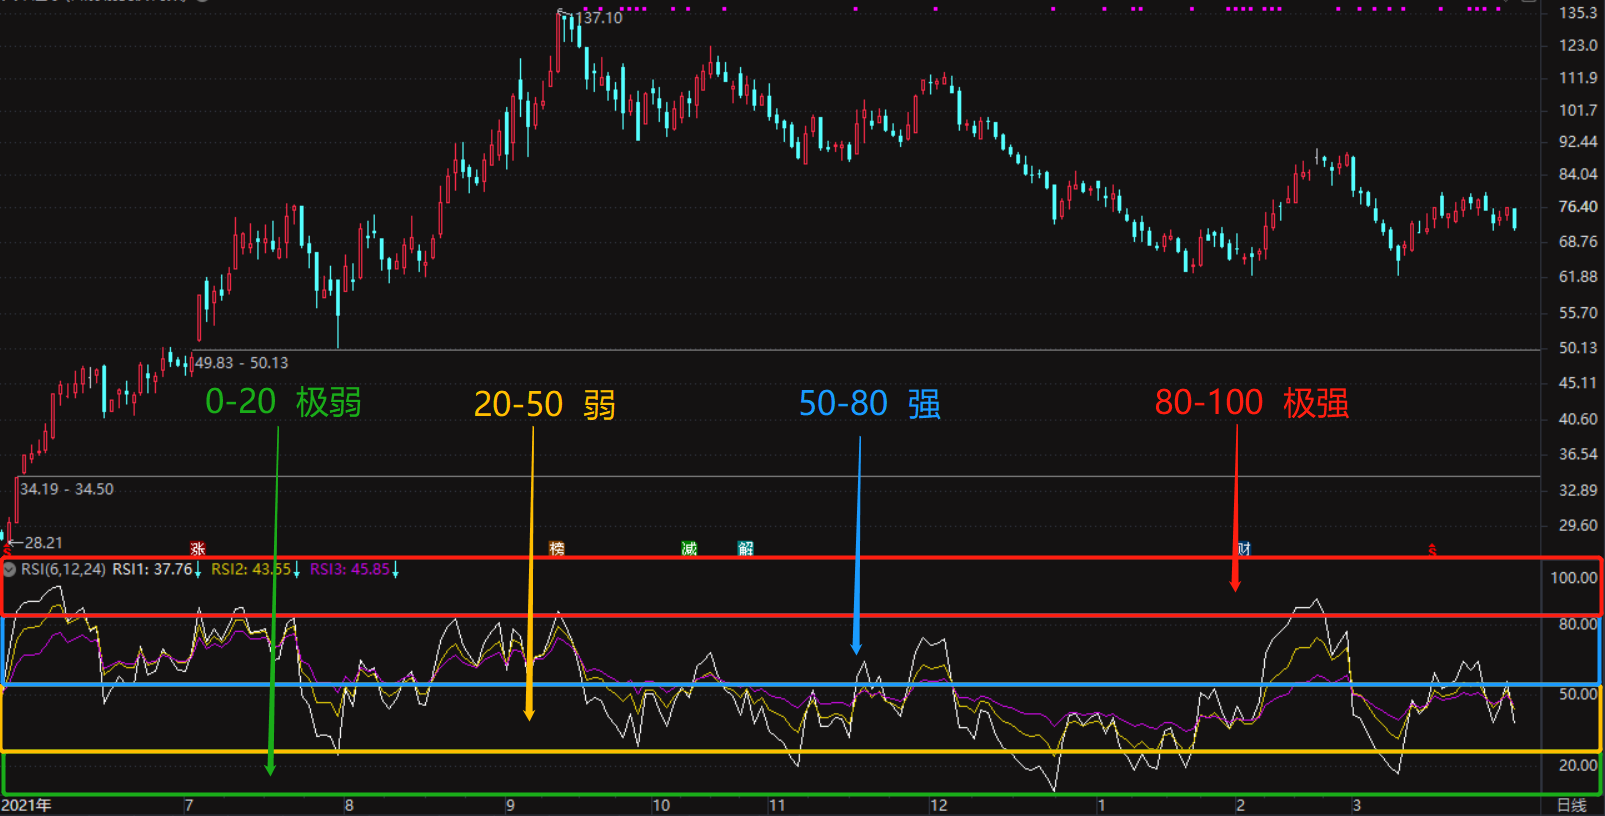The width and height of the screenshot is (1605, 816).
Task: Click the green 减 event marker
Action: 689,549
